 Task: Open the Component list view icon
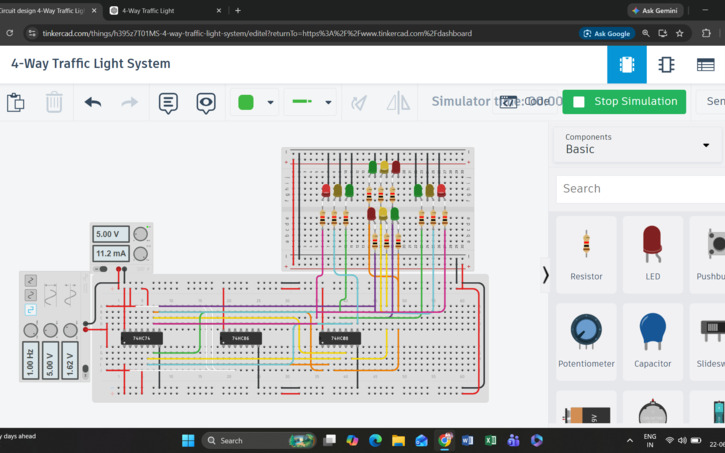706,65
